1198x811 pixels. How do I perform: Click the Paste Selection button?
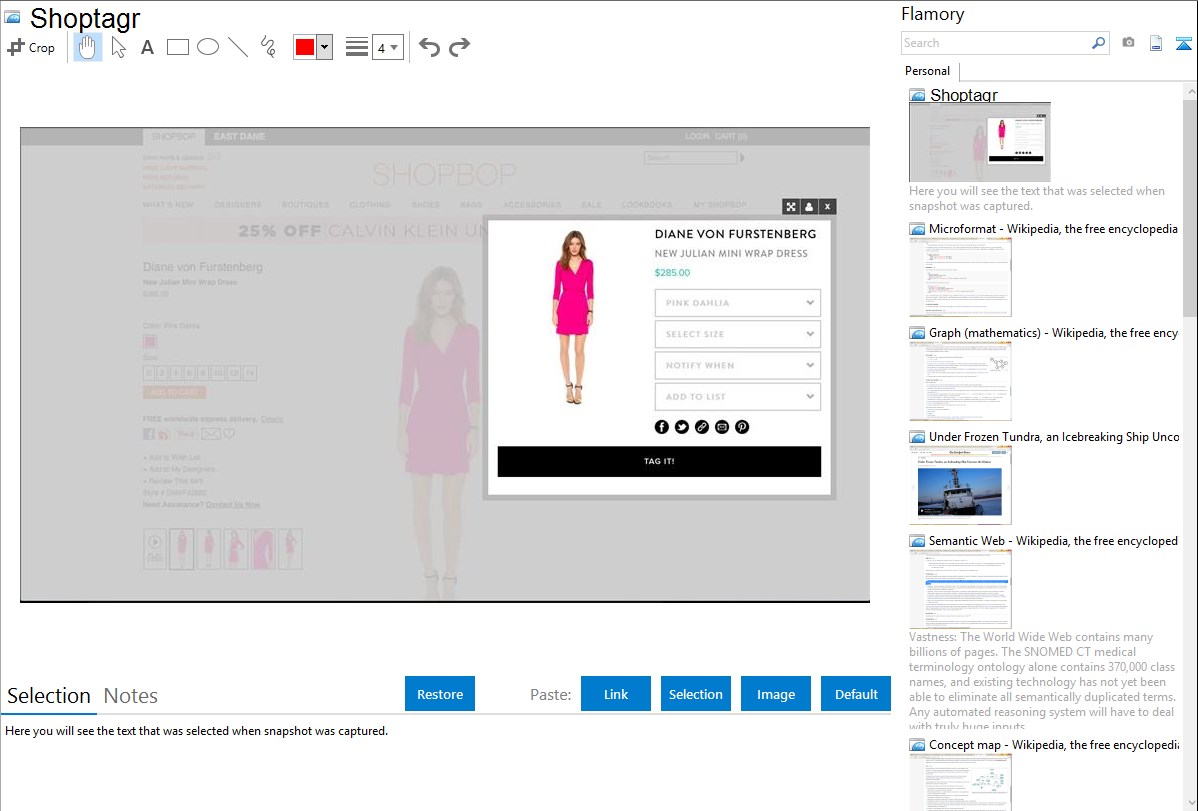[x=695, y=694]
